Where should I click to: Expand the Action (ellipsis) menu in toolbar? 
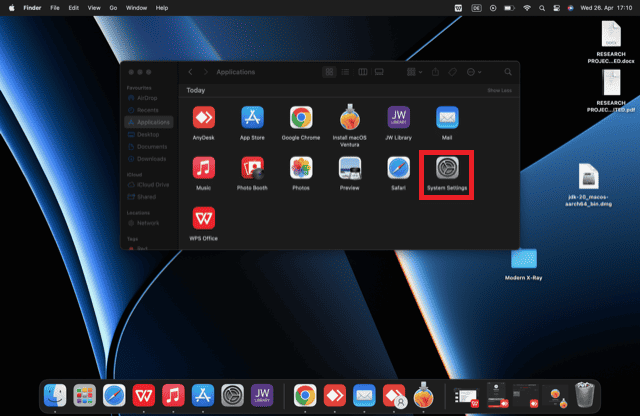click(474, 72)
